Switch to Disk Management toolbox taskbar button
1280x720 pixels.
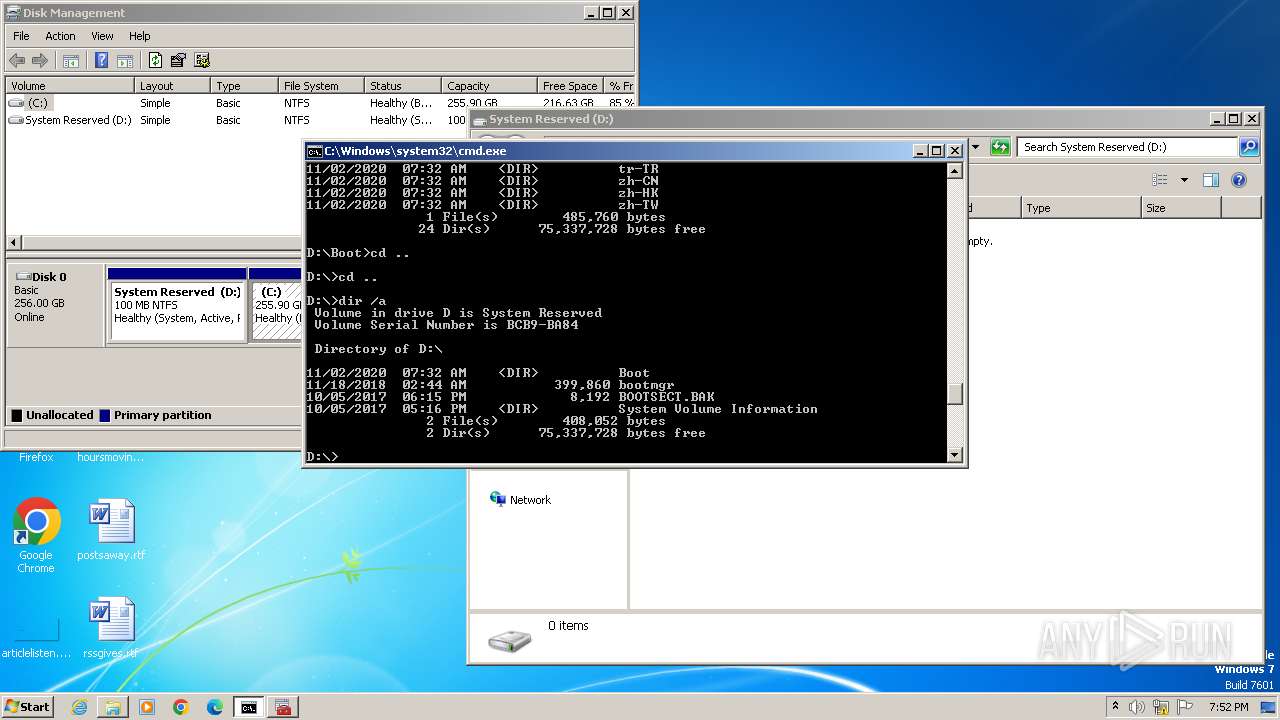point(283,707)
